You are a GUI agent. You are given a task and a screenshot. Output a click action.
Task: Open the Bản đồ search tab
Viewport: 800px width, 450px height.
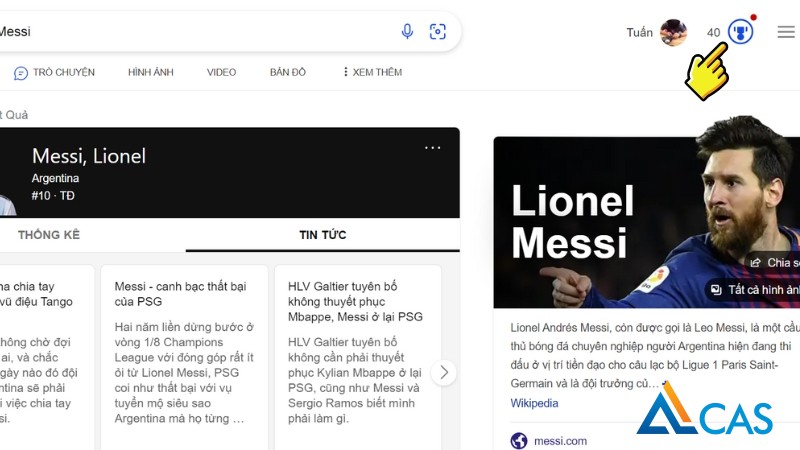tap(288, 73)
